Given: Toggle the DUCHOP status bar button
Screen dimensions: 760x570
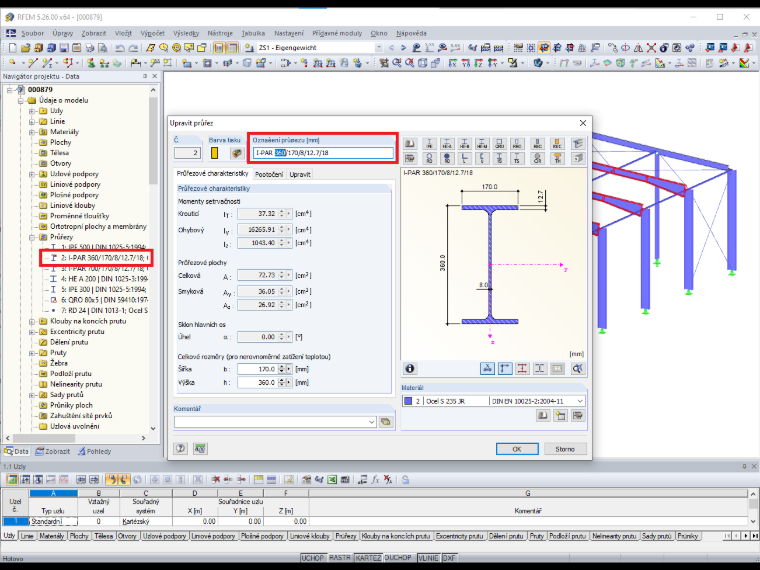Looking at the screenshot, I should coord(398,558).
